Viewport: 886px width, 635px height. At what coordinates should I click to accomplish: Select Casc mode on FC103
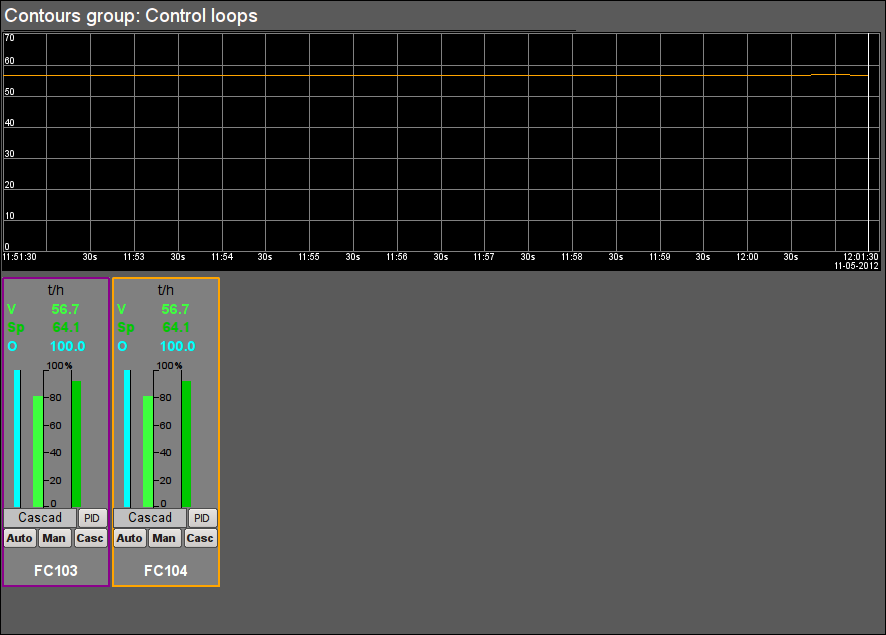(x=90, y=538)
